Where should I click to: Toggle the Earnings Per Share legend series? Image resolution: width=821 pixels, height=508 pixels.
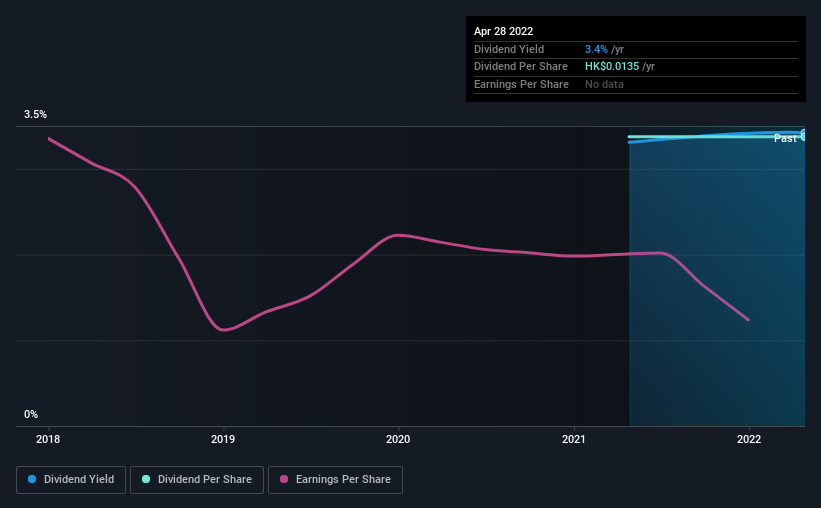(x=335, y=480)
